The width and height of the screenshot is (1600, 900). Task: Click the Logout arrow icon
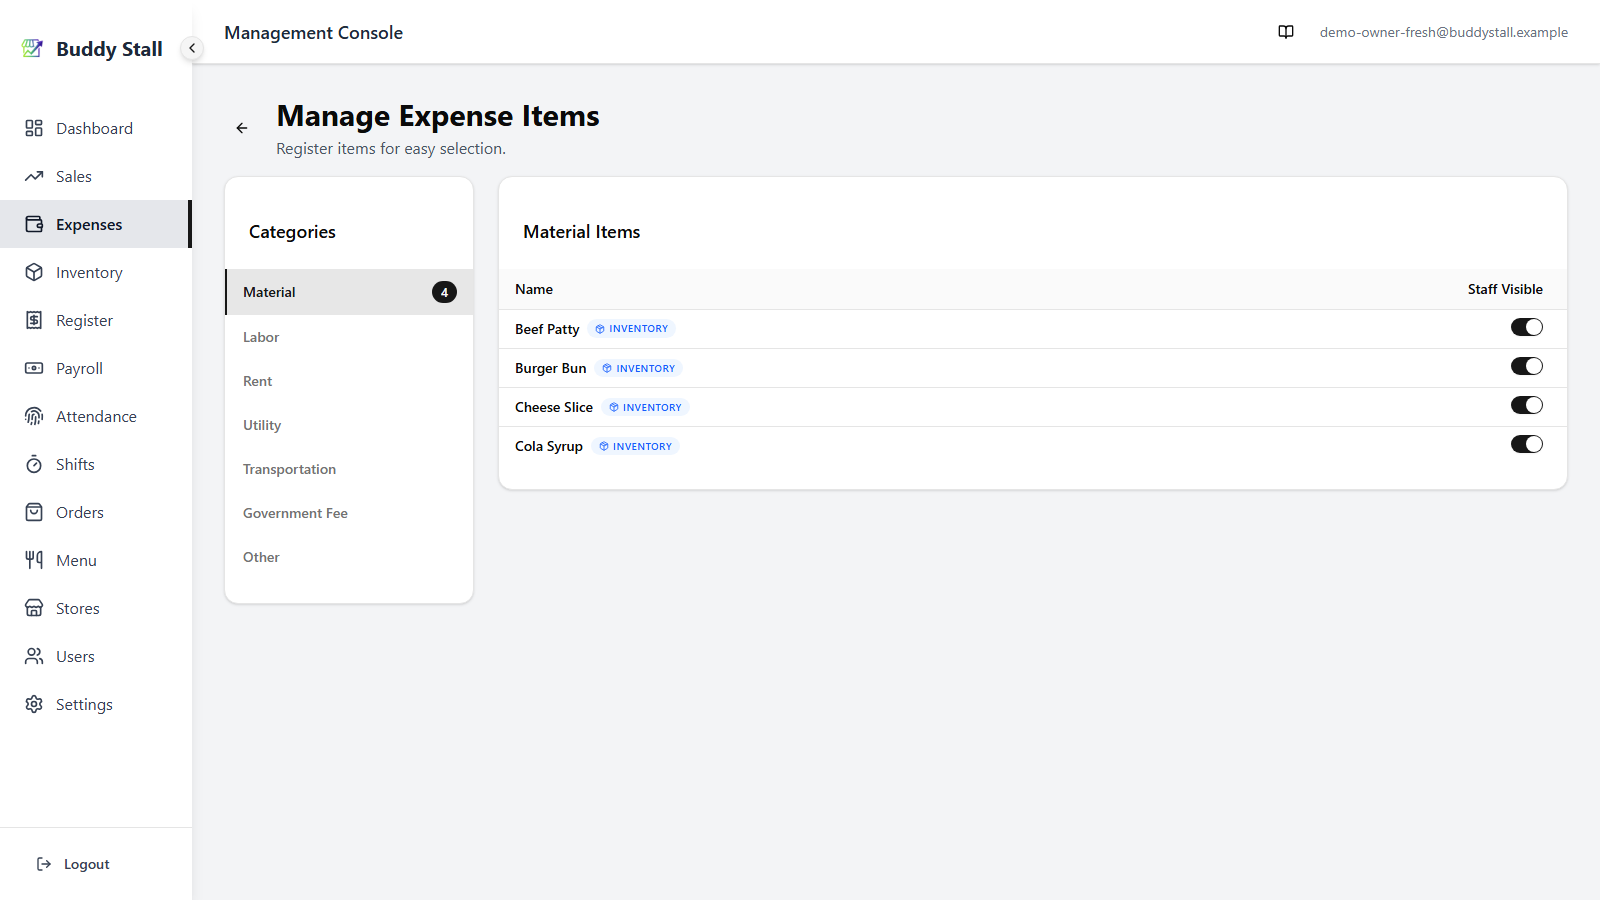[x=44, y=864]
